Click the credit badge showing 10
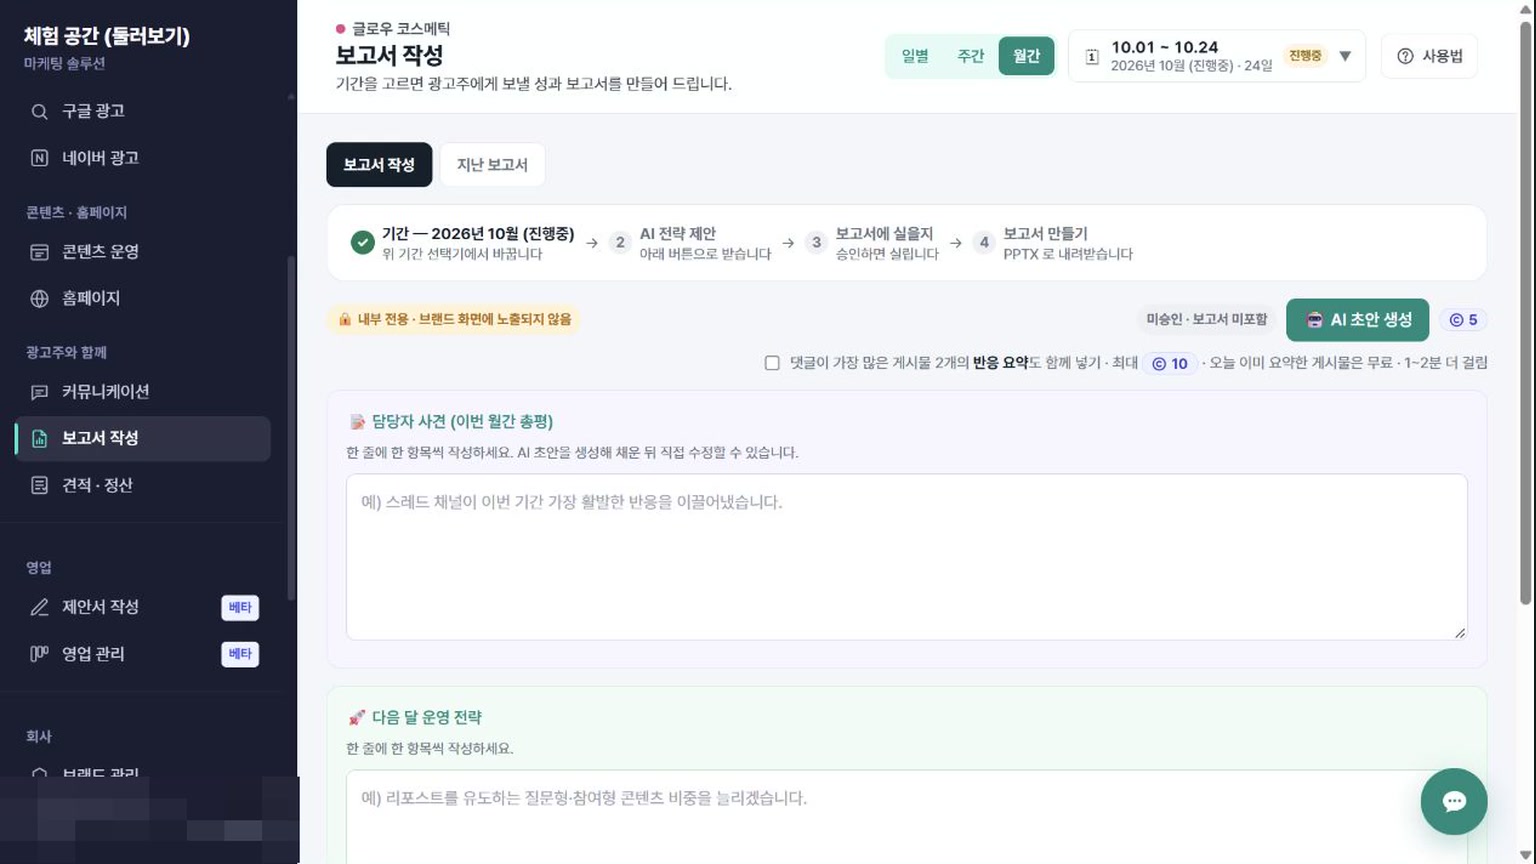1536x864 pixels. coord(1170,363)
